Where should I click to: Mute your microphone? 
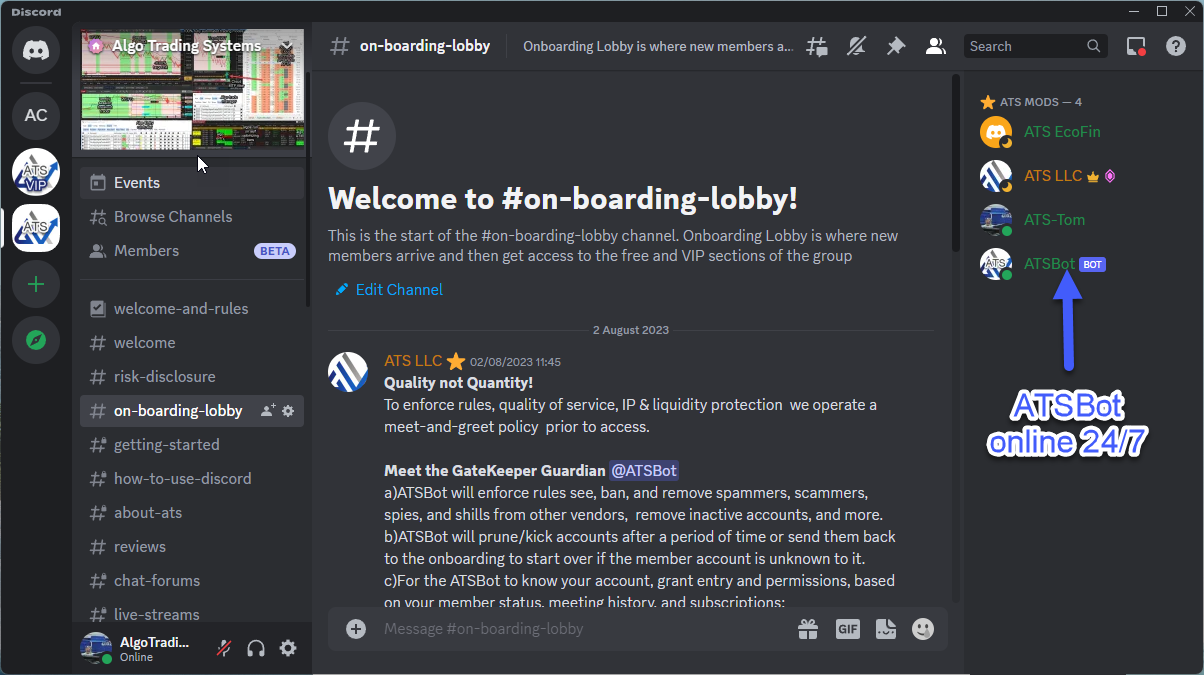222,648
